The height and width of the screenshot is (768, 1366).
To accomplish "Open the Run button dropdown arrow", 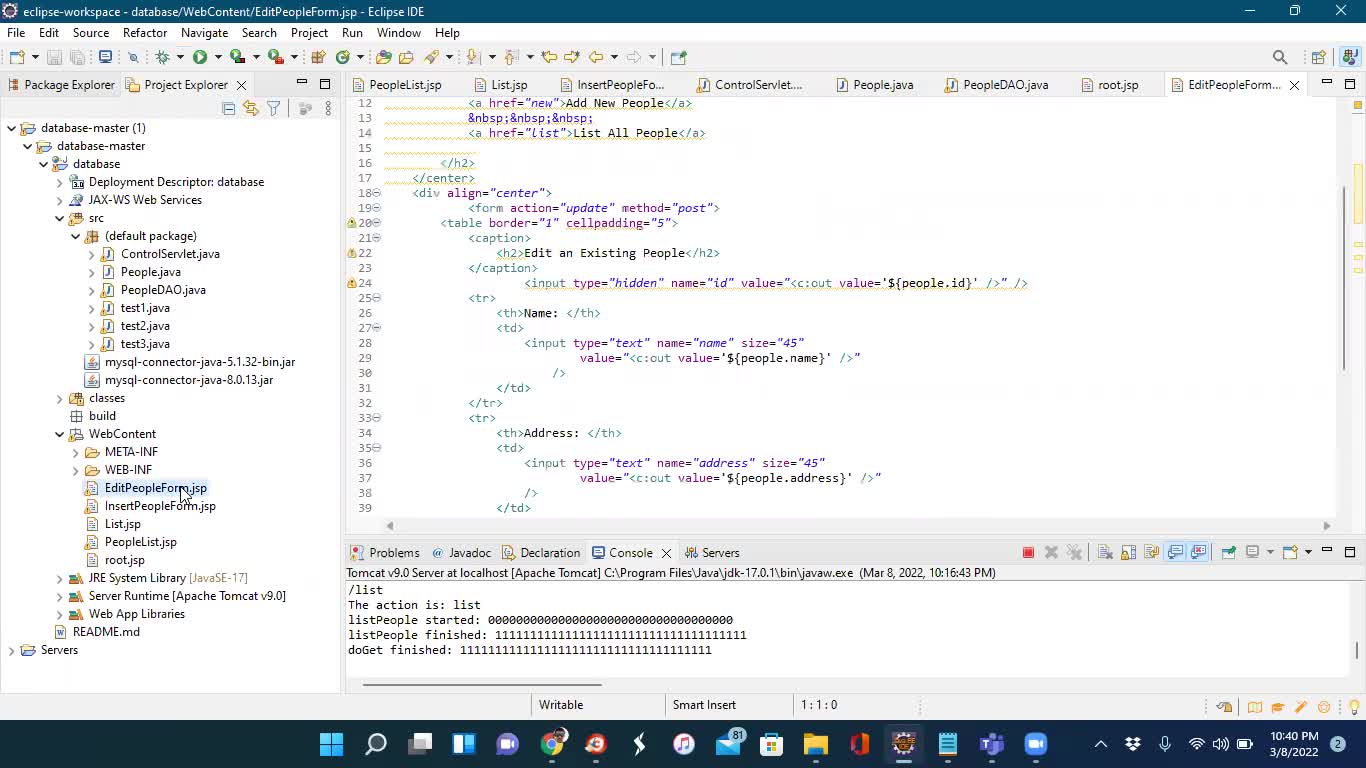I will pos(218,57).
